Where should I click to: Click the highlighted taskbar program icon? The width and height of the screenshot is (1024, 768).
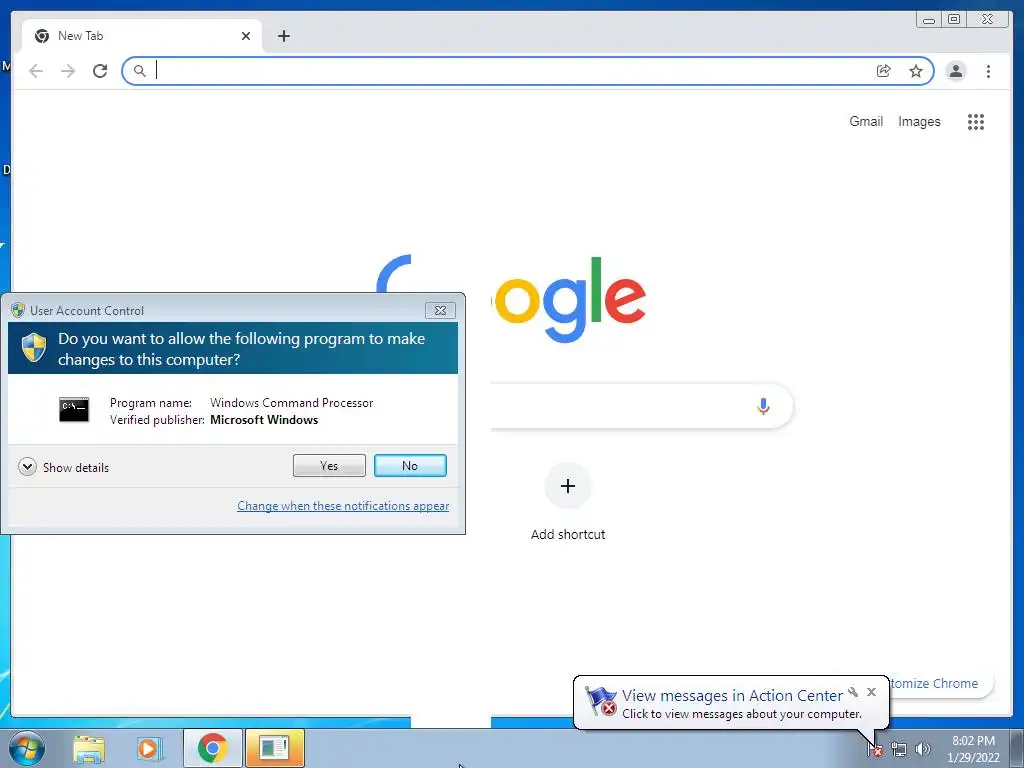point(275,748)
